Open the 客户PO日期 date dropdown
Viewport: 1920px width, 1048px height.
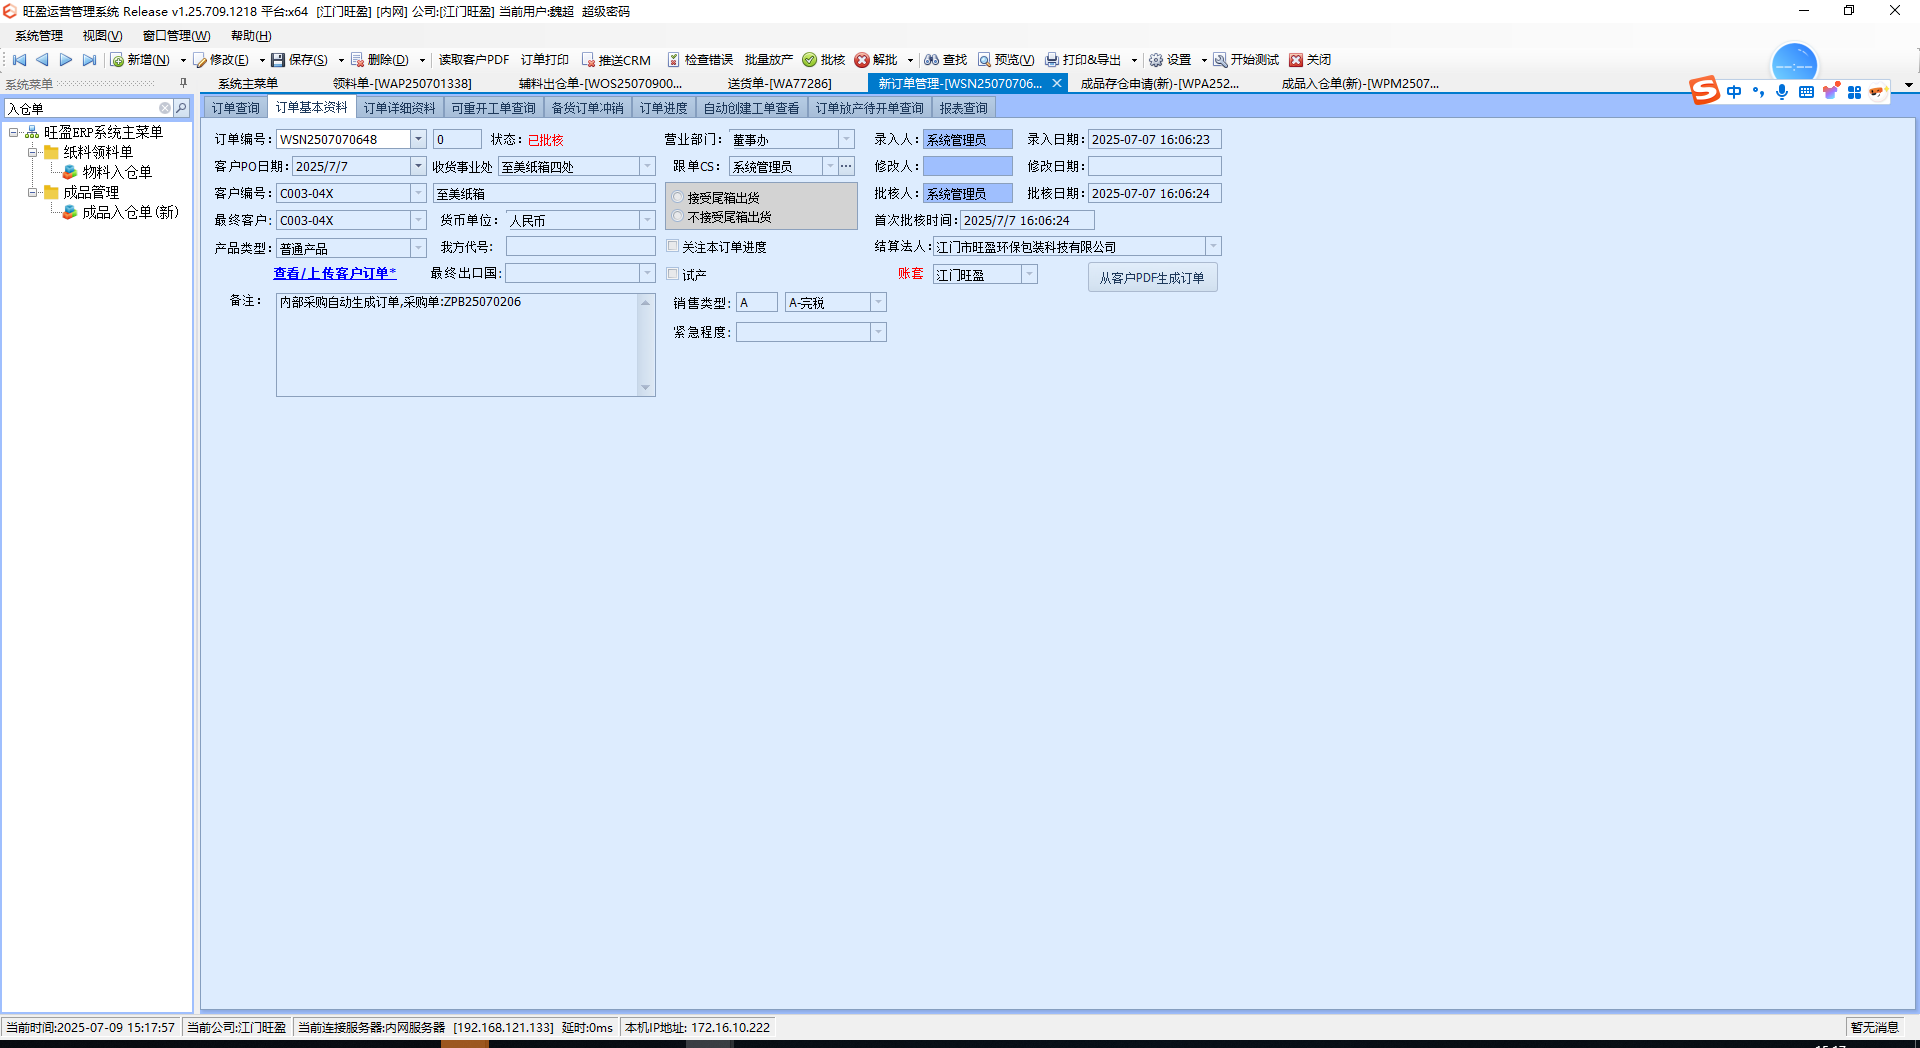coord(419,166)
